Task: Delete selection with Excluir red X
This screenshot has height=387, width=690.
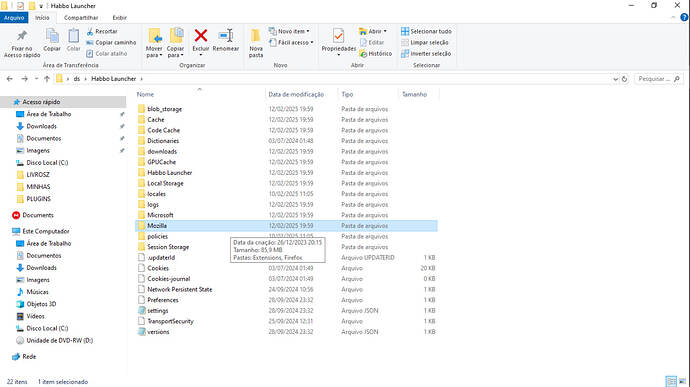Action: pyautogui.click(x=201, y=42)
